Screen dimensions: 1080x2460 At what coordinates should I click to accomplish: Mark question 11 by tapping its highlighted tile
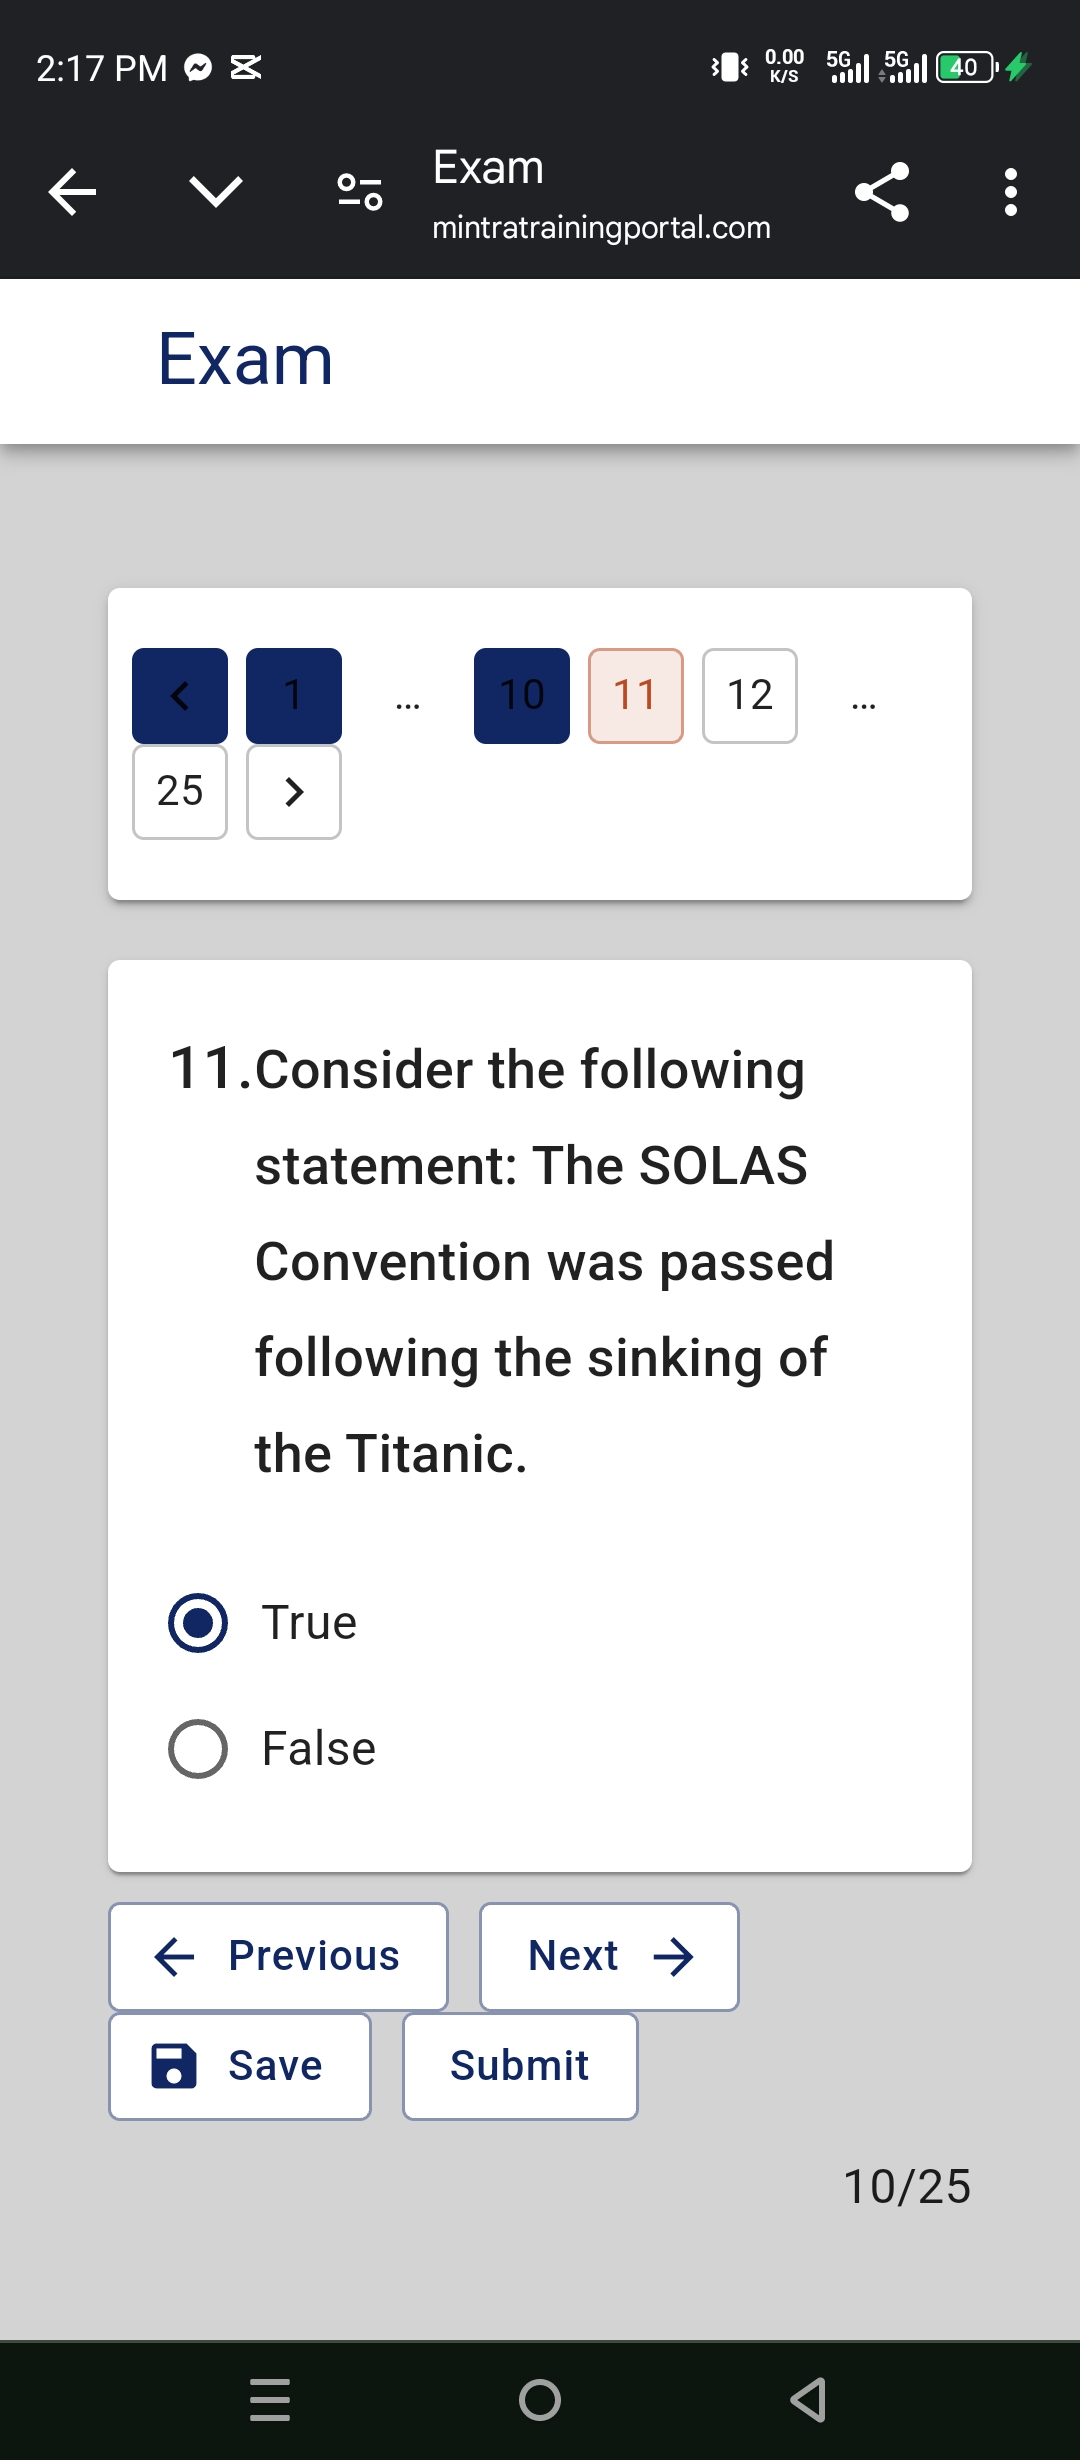pyautogui.click(x=635, y=694)
